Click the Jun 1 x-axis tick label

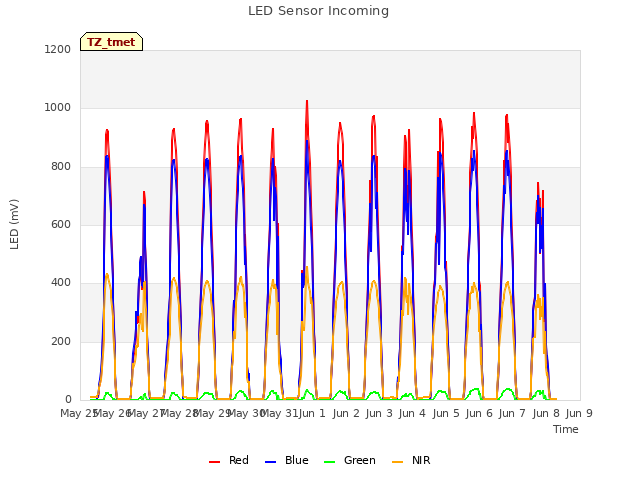(x=312, y=413)
